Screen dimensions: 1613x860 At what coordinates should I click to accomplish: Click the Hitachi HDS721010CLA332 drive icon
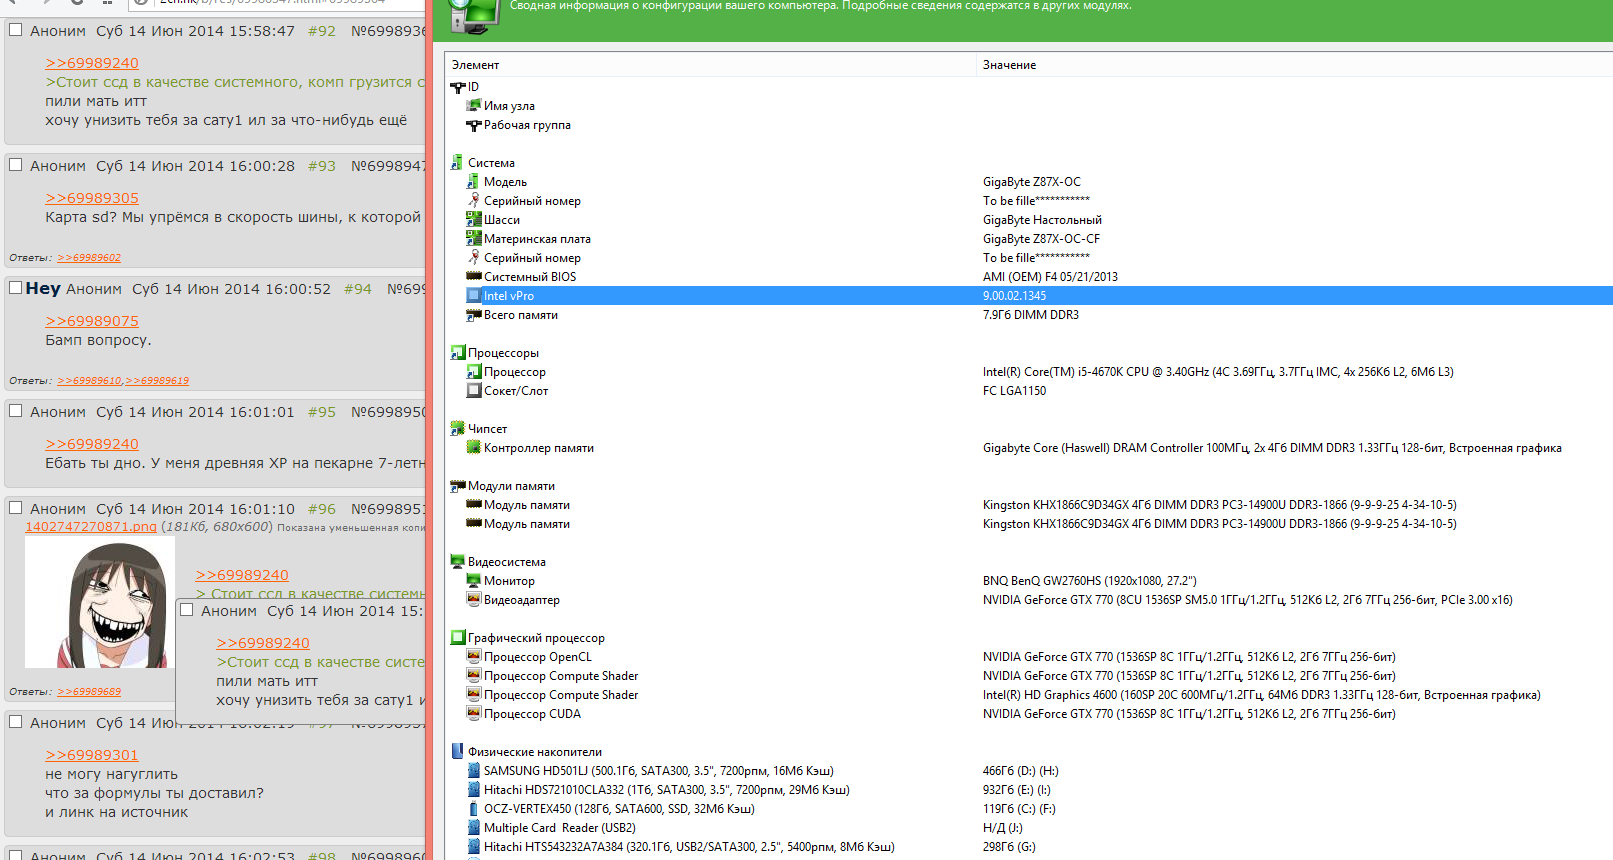click(x=474, y=790)
